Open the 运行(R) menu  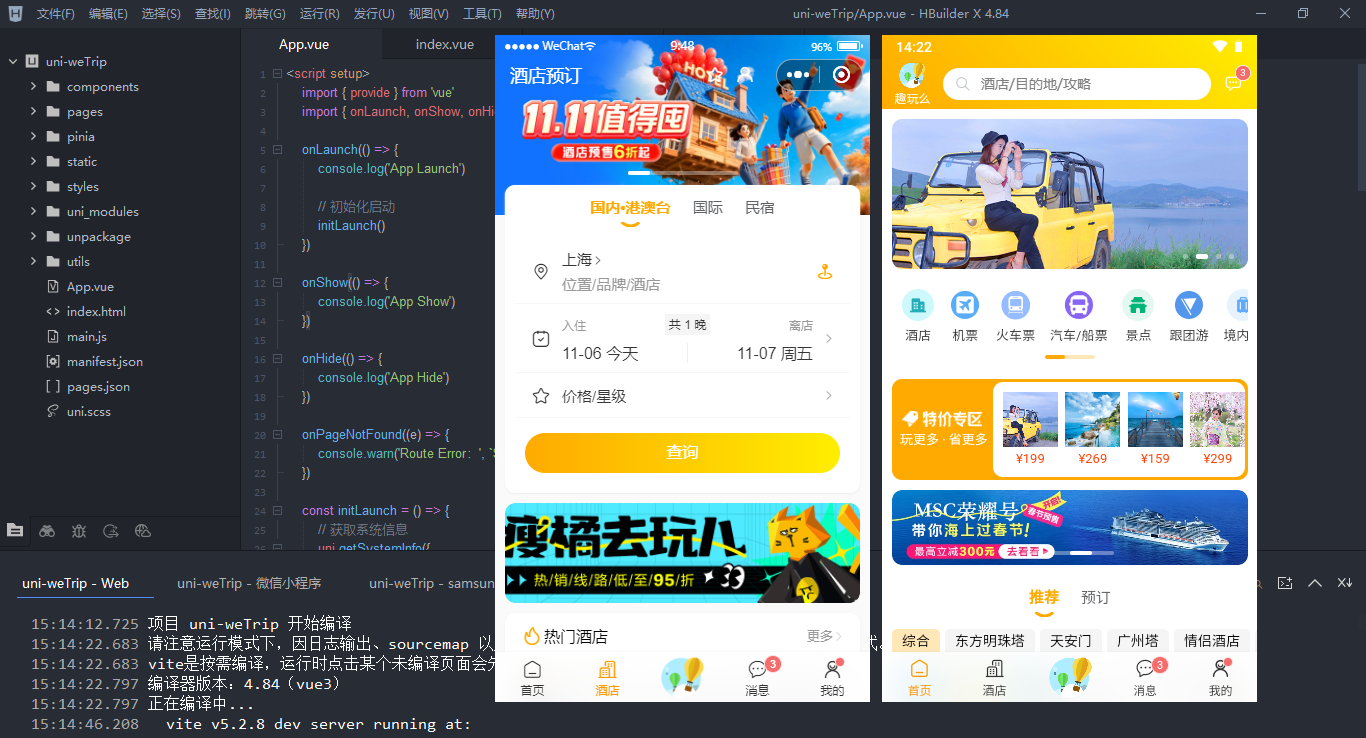318,14
